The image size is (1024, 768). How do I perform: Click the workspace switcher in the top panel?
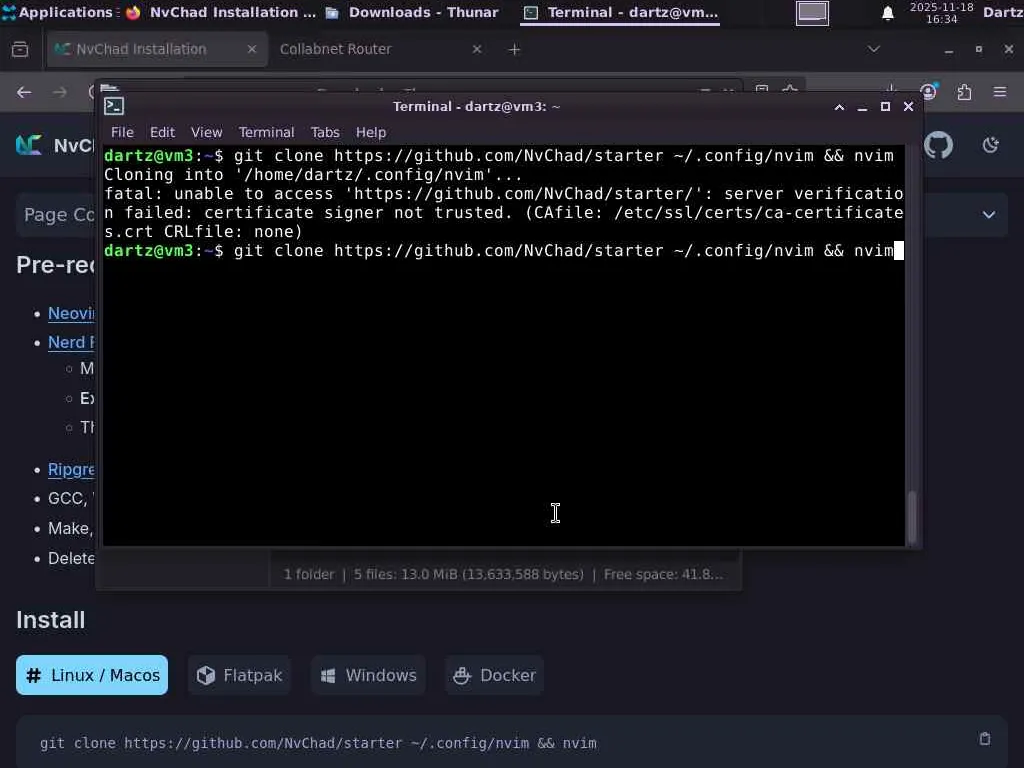pyautogui.click(x=812, y=13)
